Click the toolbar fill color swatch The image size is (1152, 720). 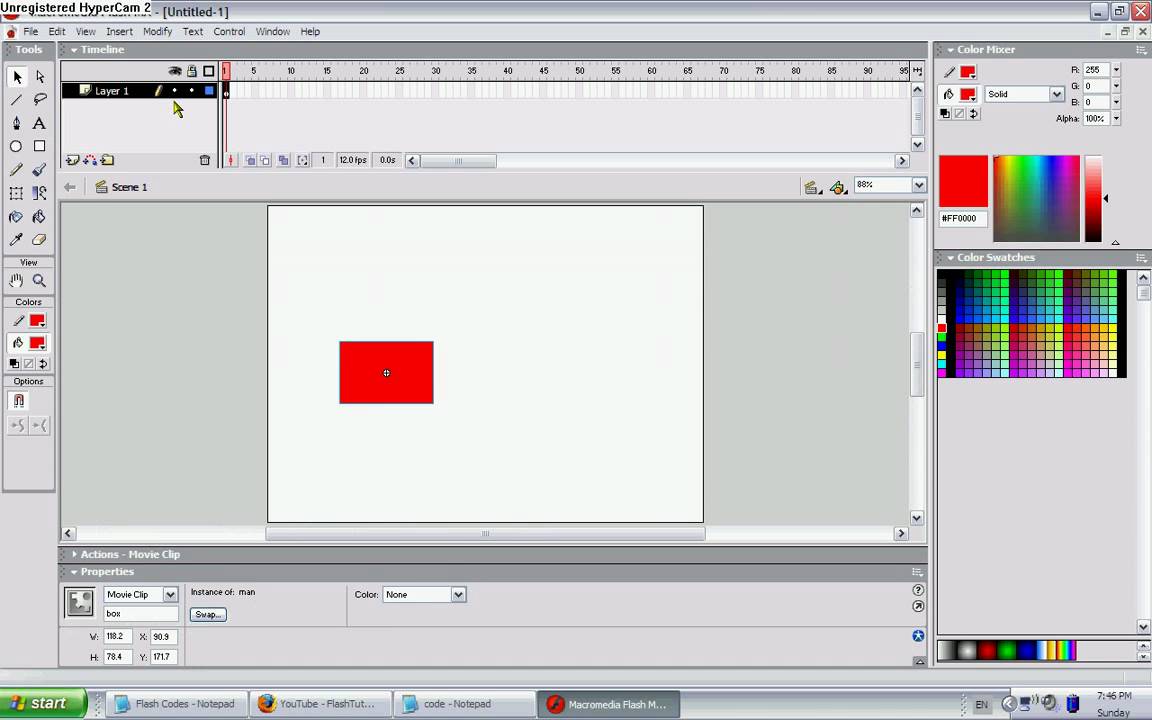tap(37, 343)
